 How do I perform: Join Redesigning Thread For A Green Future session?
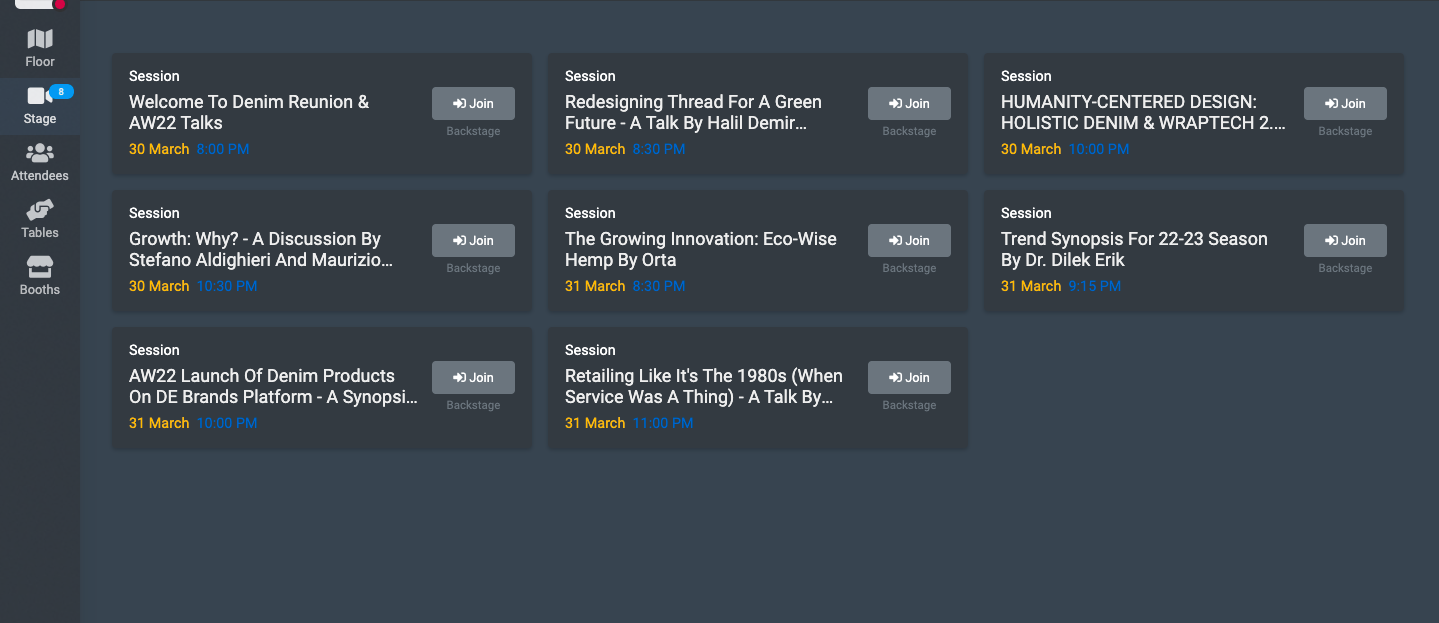[909, 103]
